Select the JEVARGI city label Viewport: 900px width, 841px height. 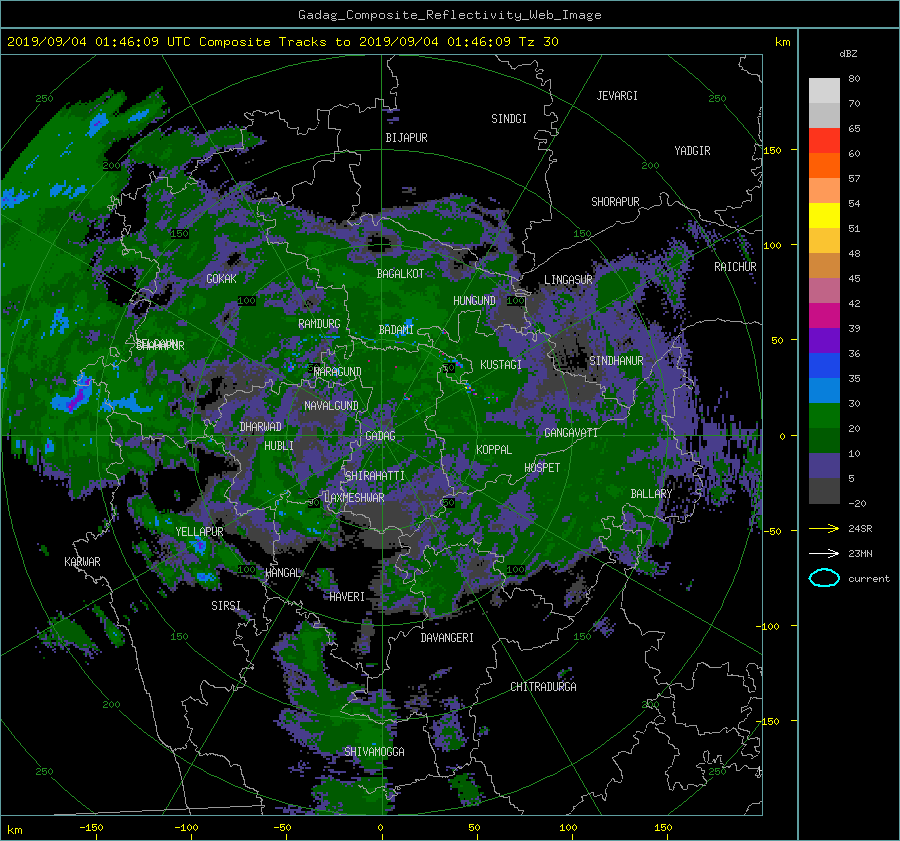(617, 96)
